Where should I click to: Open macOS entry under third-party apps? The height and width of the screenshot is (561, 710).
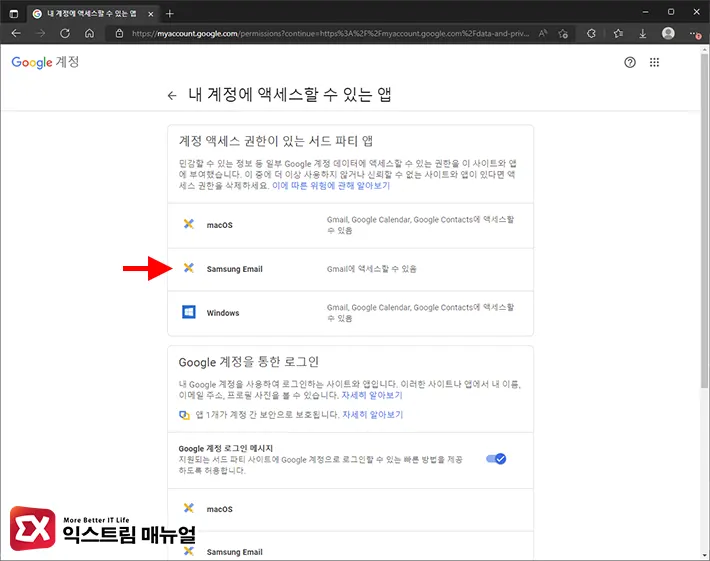(x=350, y=225)
